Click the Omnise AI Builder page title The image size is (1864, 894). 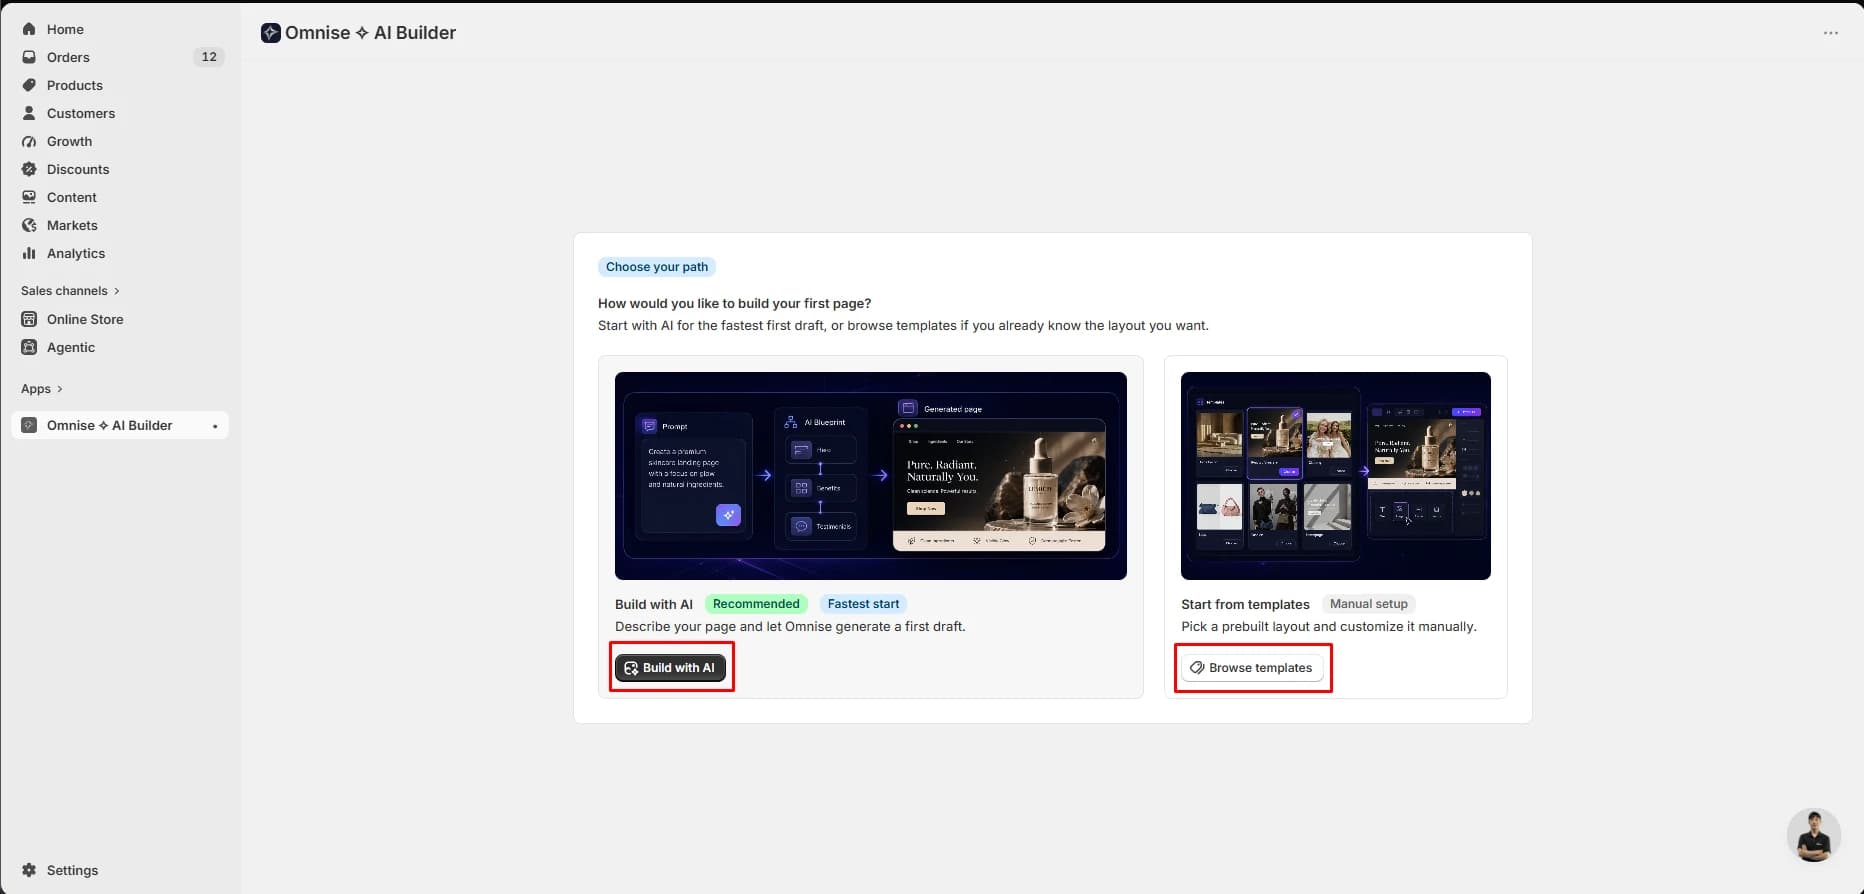tap(370, 33)
